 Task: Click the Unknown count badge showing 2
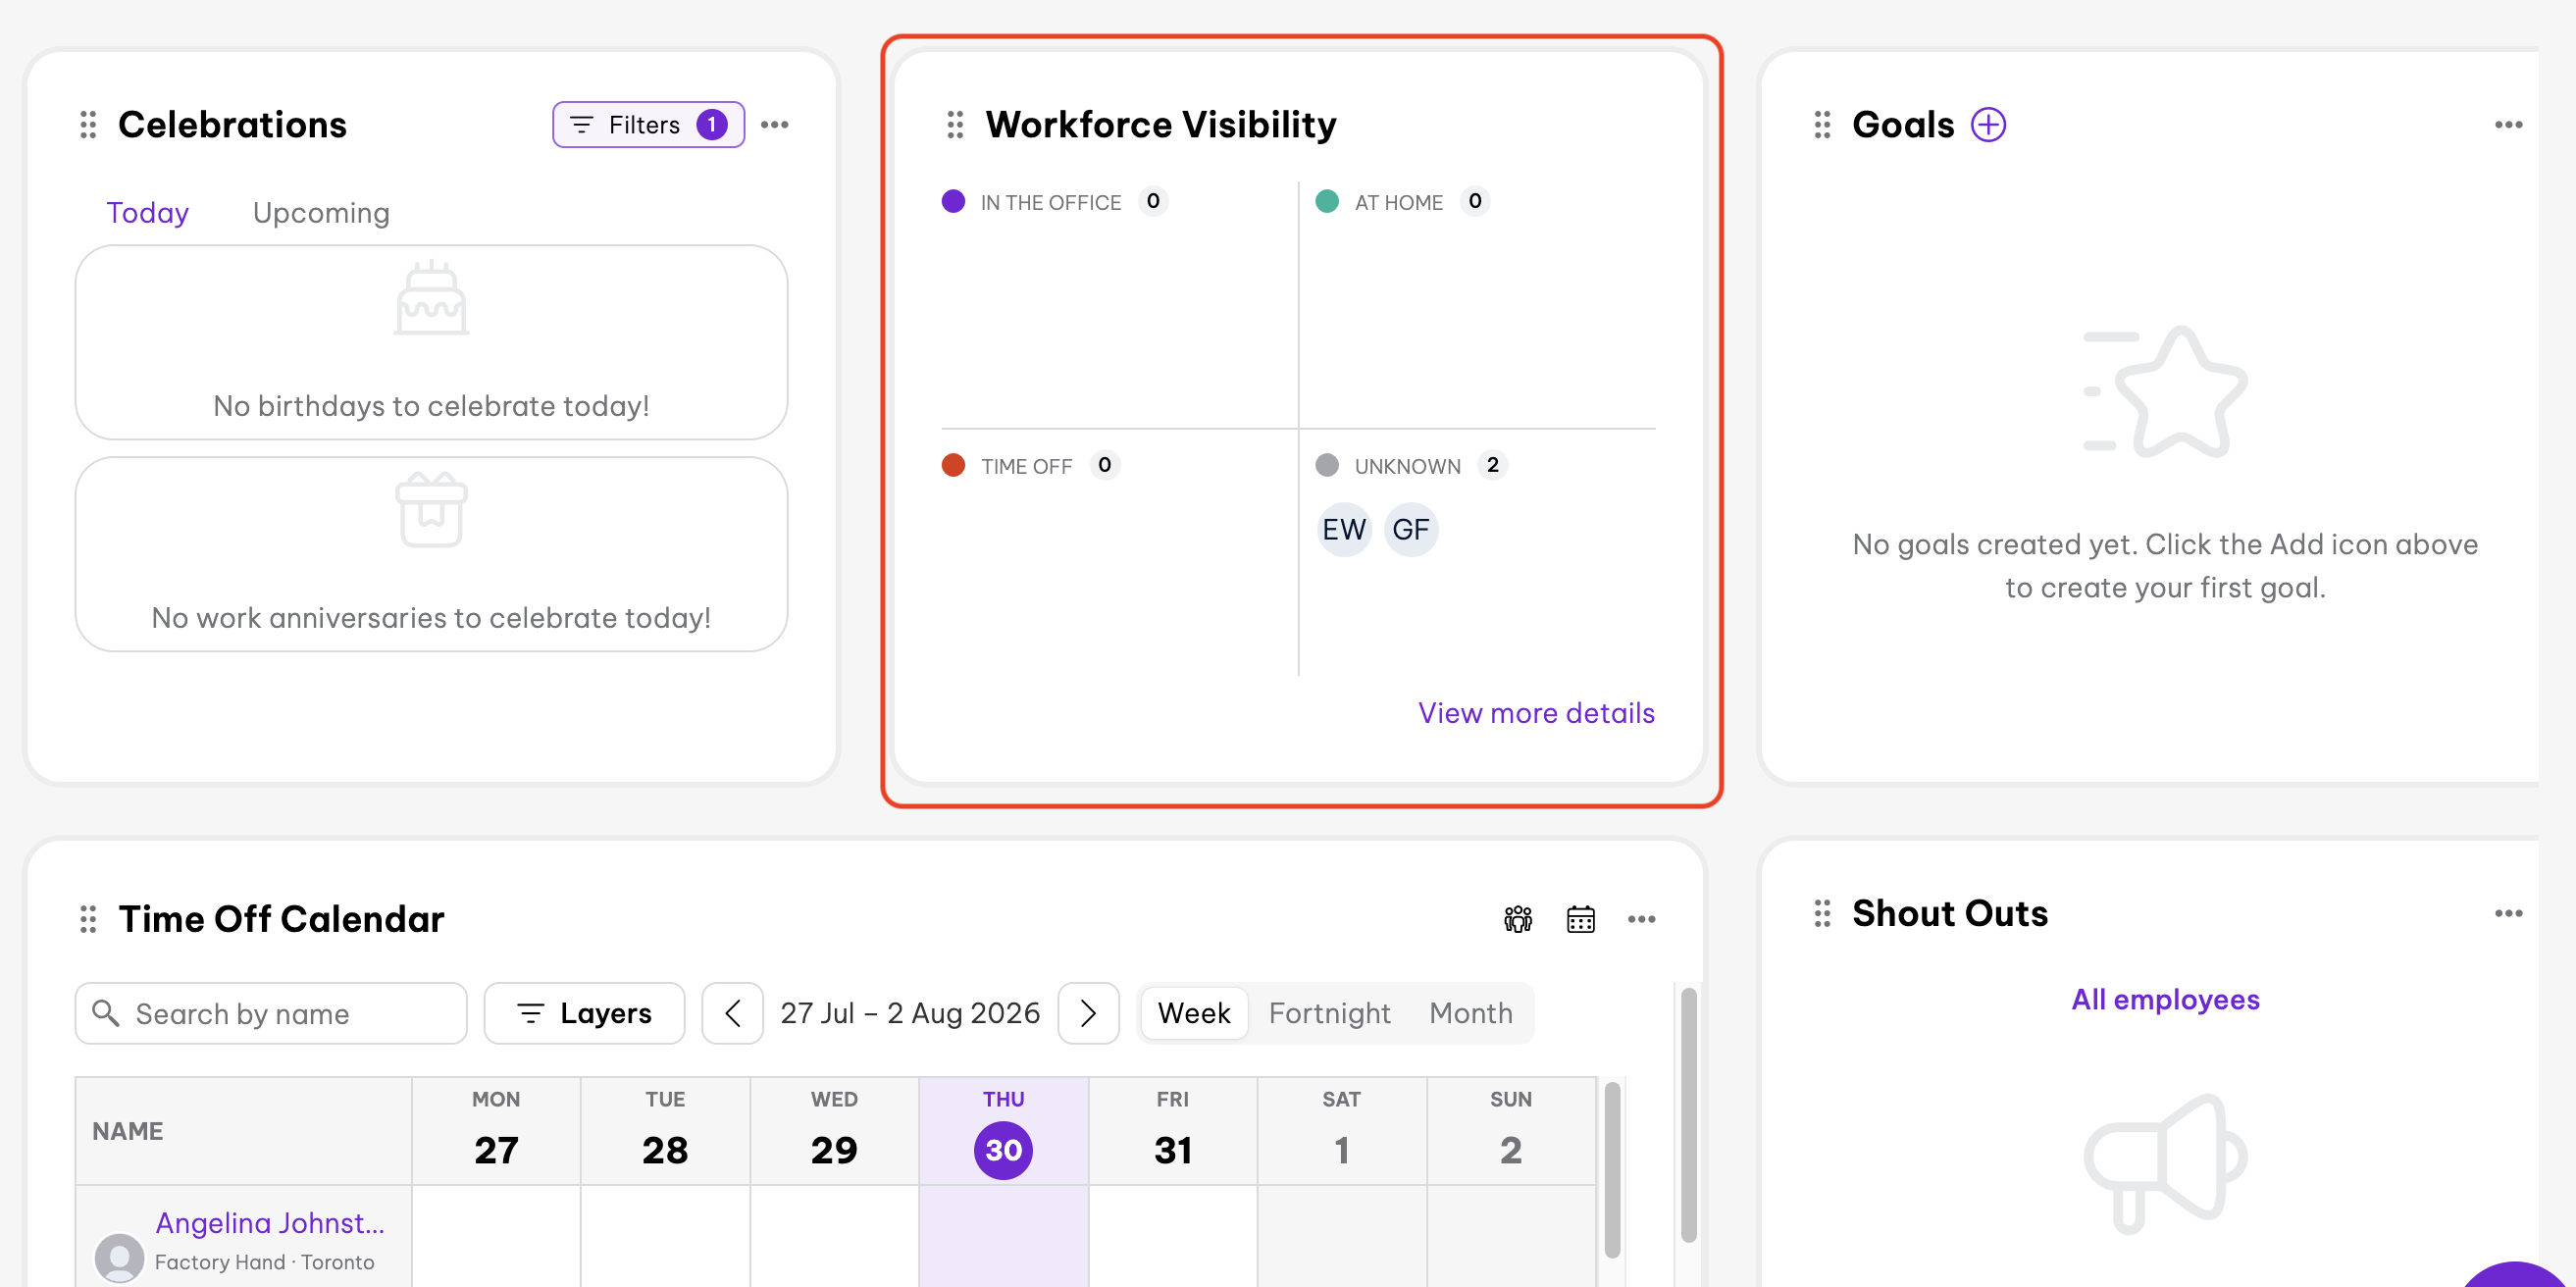click(1493, 465)
